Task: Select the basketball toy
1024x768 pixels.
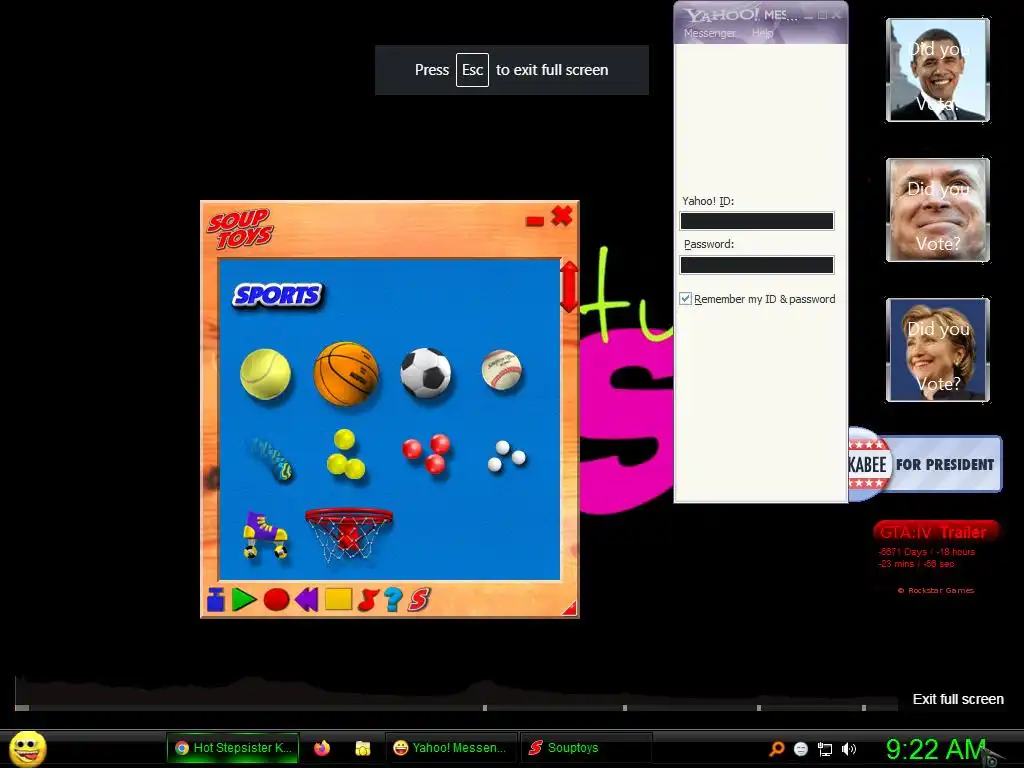Action: click(346, 374)
